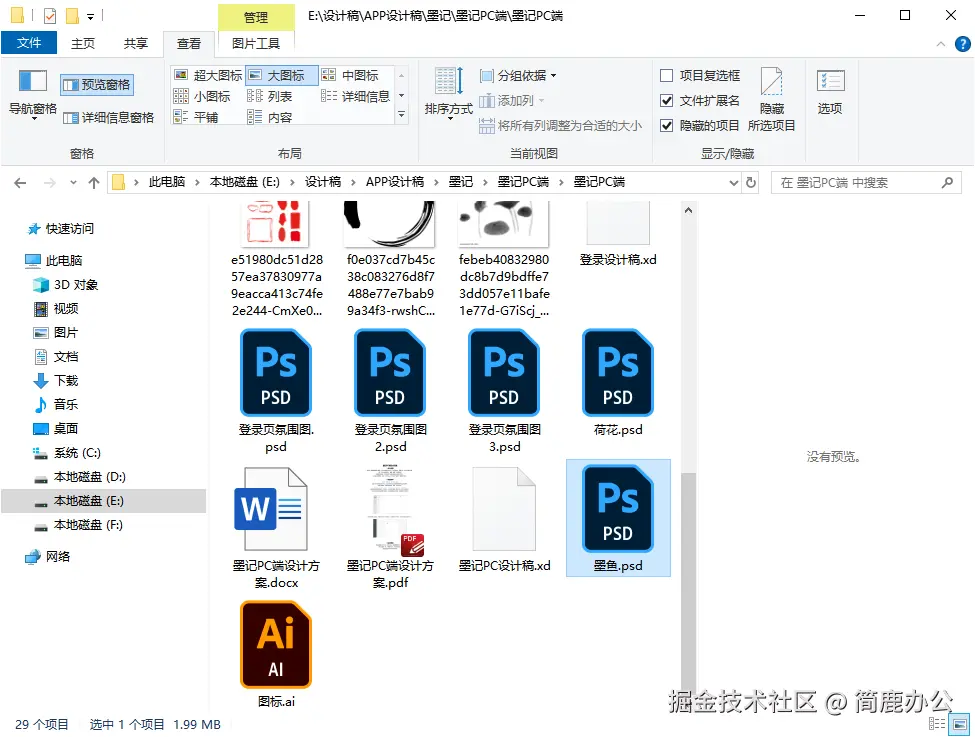975x737 pixels.
Task: Select the 墨鱼.psd file icon
Action: (x=618, y=509)
